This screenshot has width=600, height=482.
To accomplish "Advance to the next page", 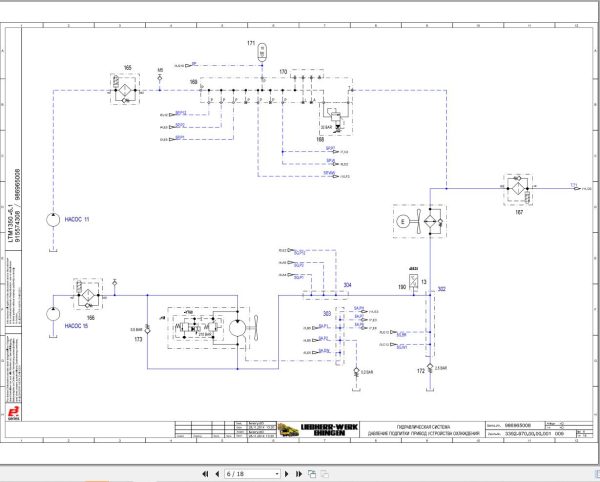I will point(287,474).
